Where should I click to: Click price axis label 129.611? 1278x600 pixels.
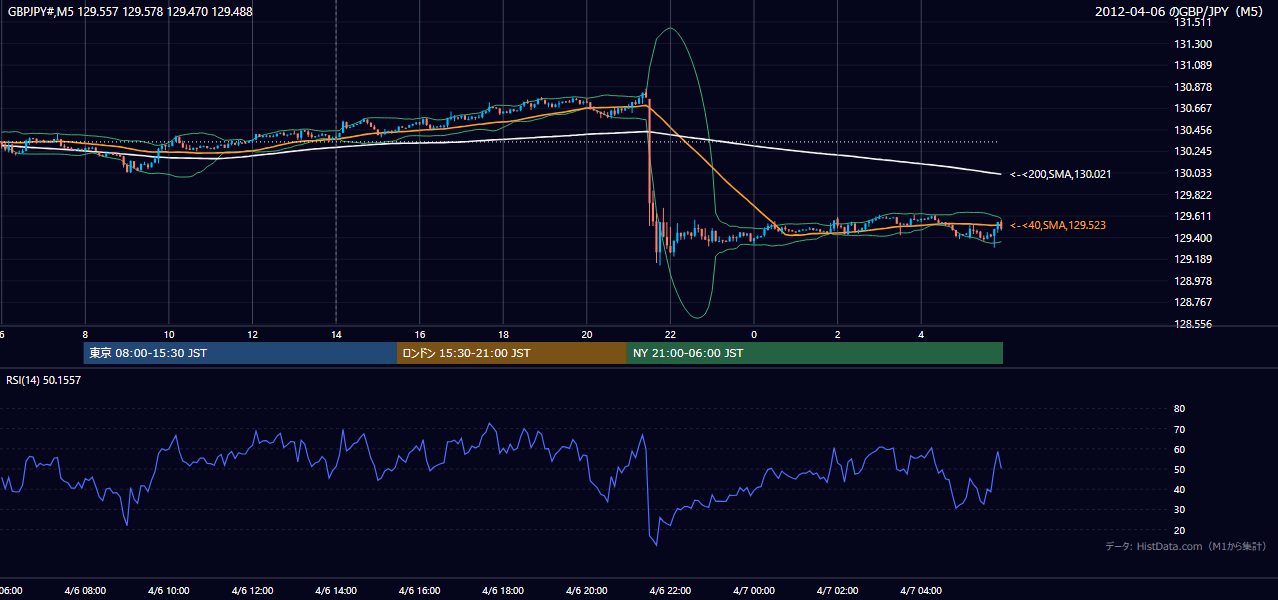[1192, 216]
